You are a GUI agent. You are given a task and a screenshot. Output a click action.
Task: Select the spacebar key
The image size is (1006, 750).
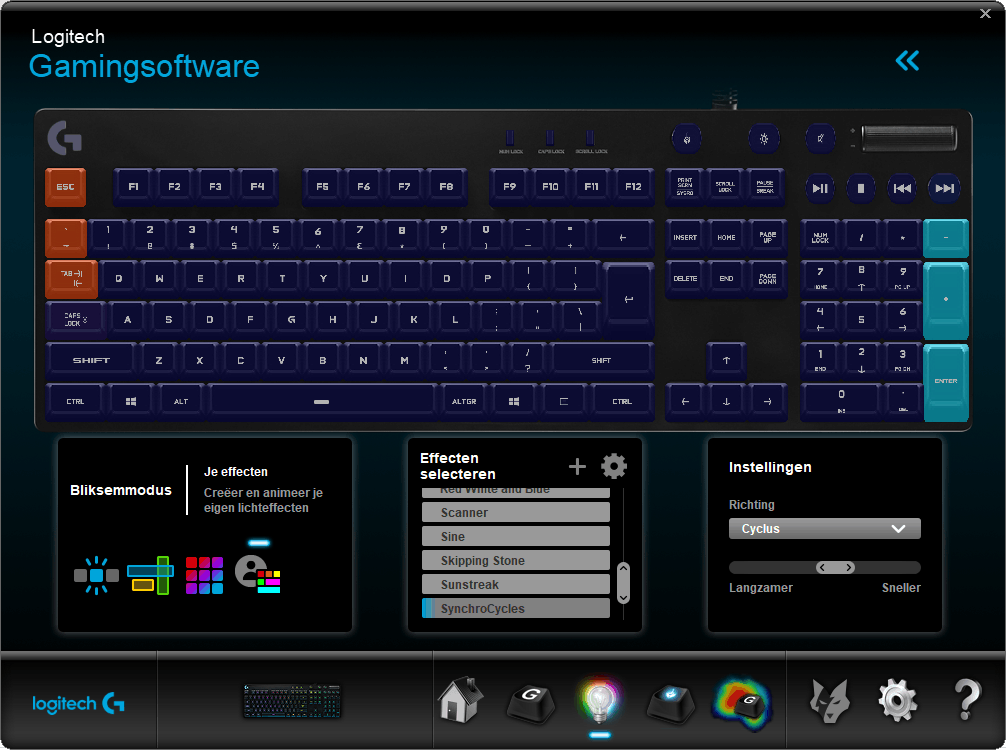322,402
